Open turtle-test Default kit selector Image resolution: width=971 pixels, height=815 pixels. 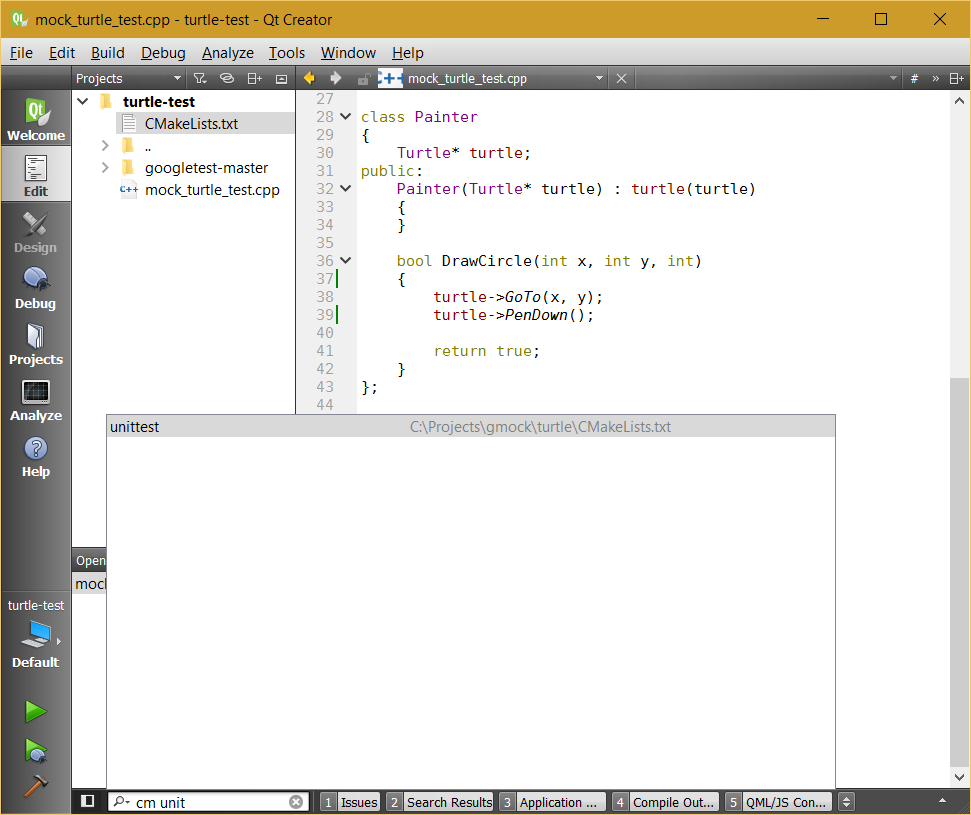click(x=36, y=634)
